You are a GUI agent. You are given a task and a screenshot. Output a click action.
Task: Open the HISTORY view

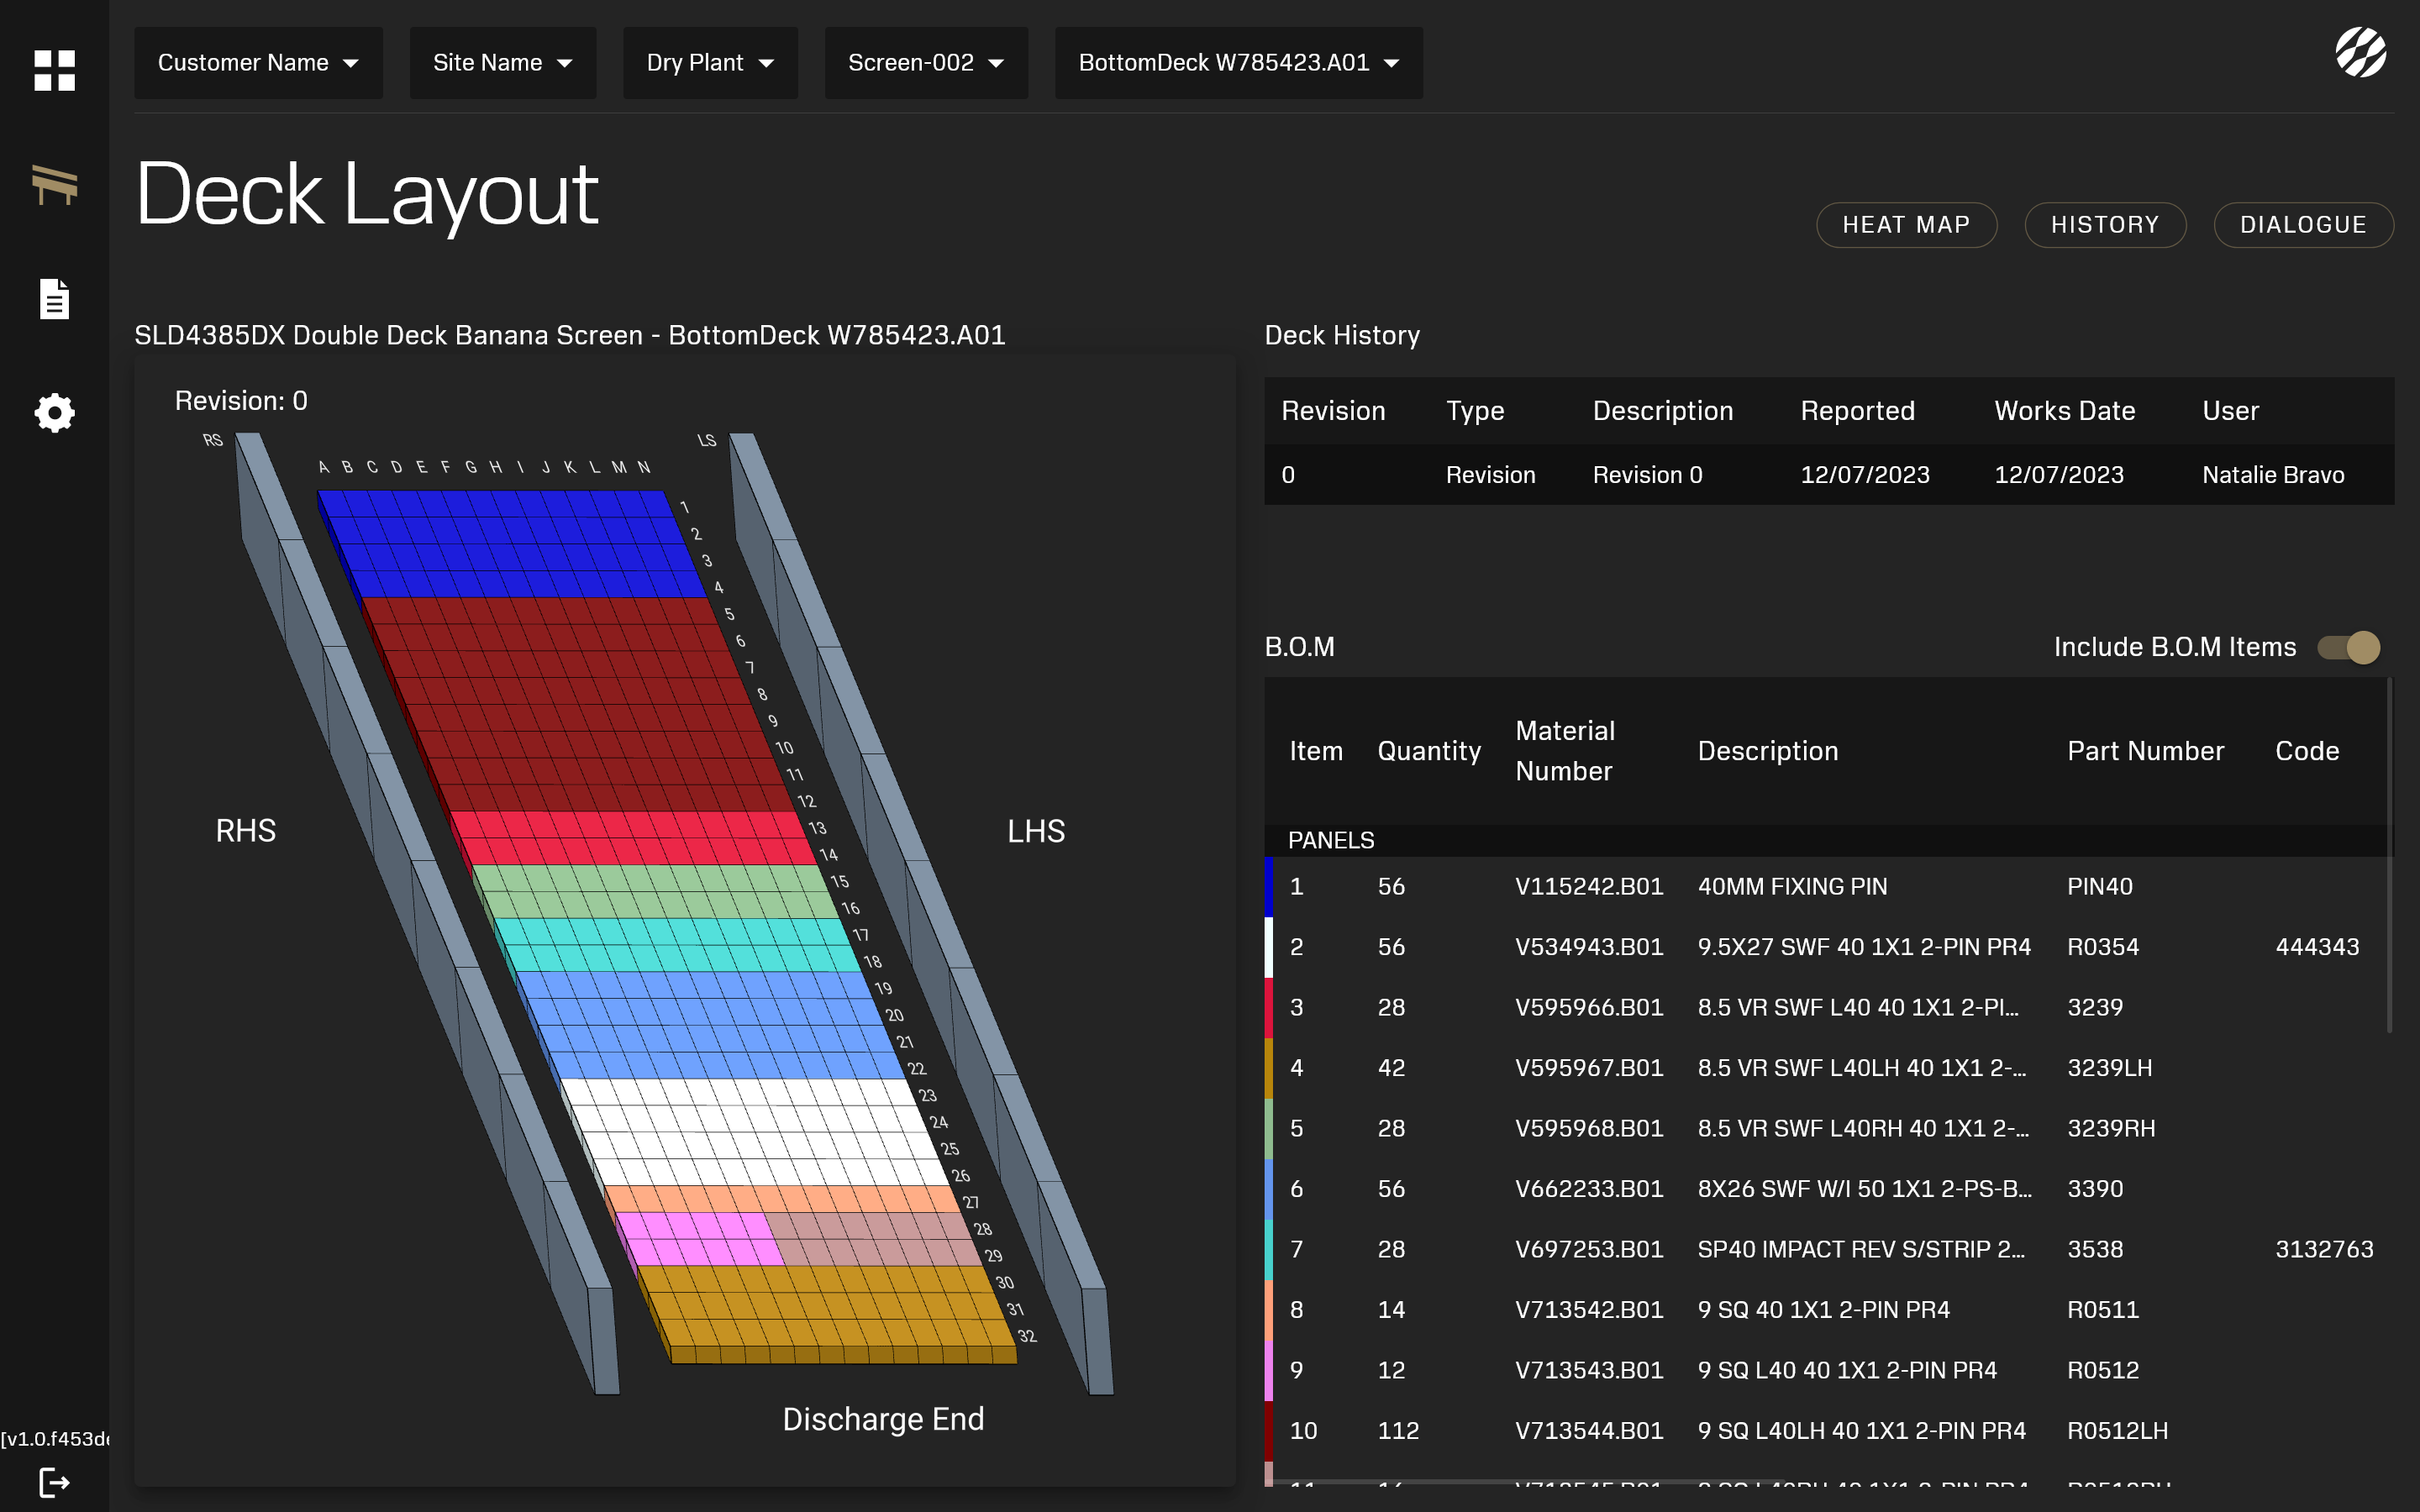point(2105,225)
